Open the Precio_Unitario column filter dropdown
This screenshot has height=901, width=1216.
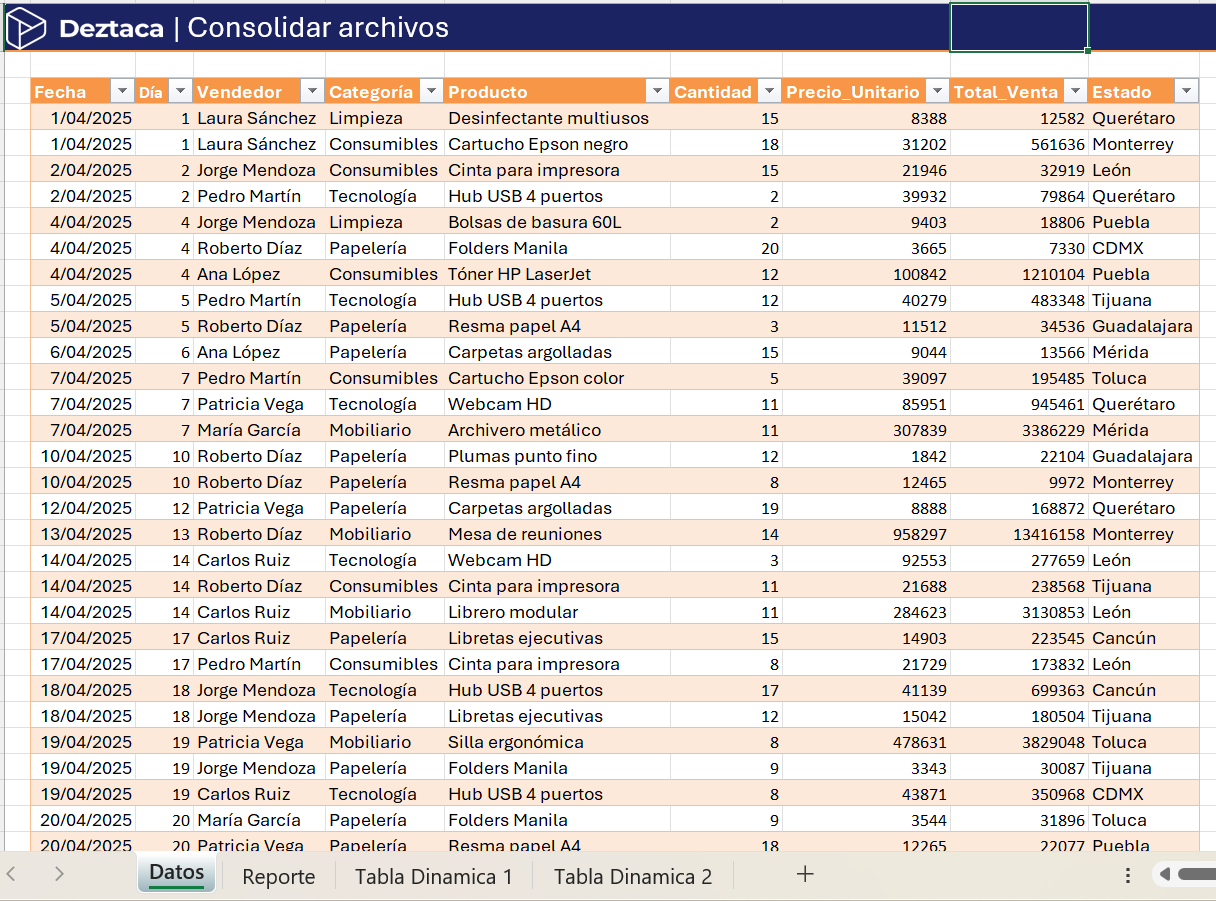point(937,91)
